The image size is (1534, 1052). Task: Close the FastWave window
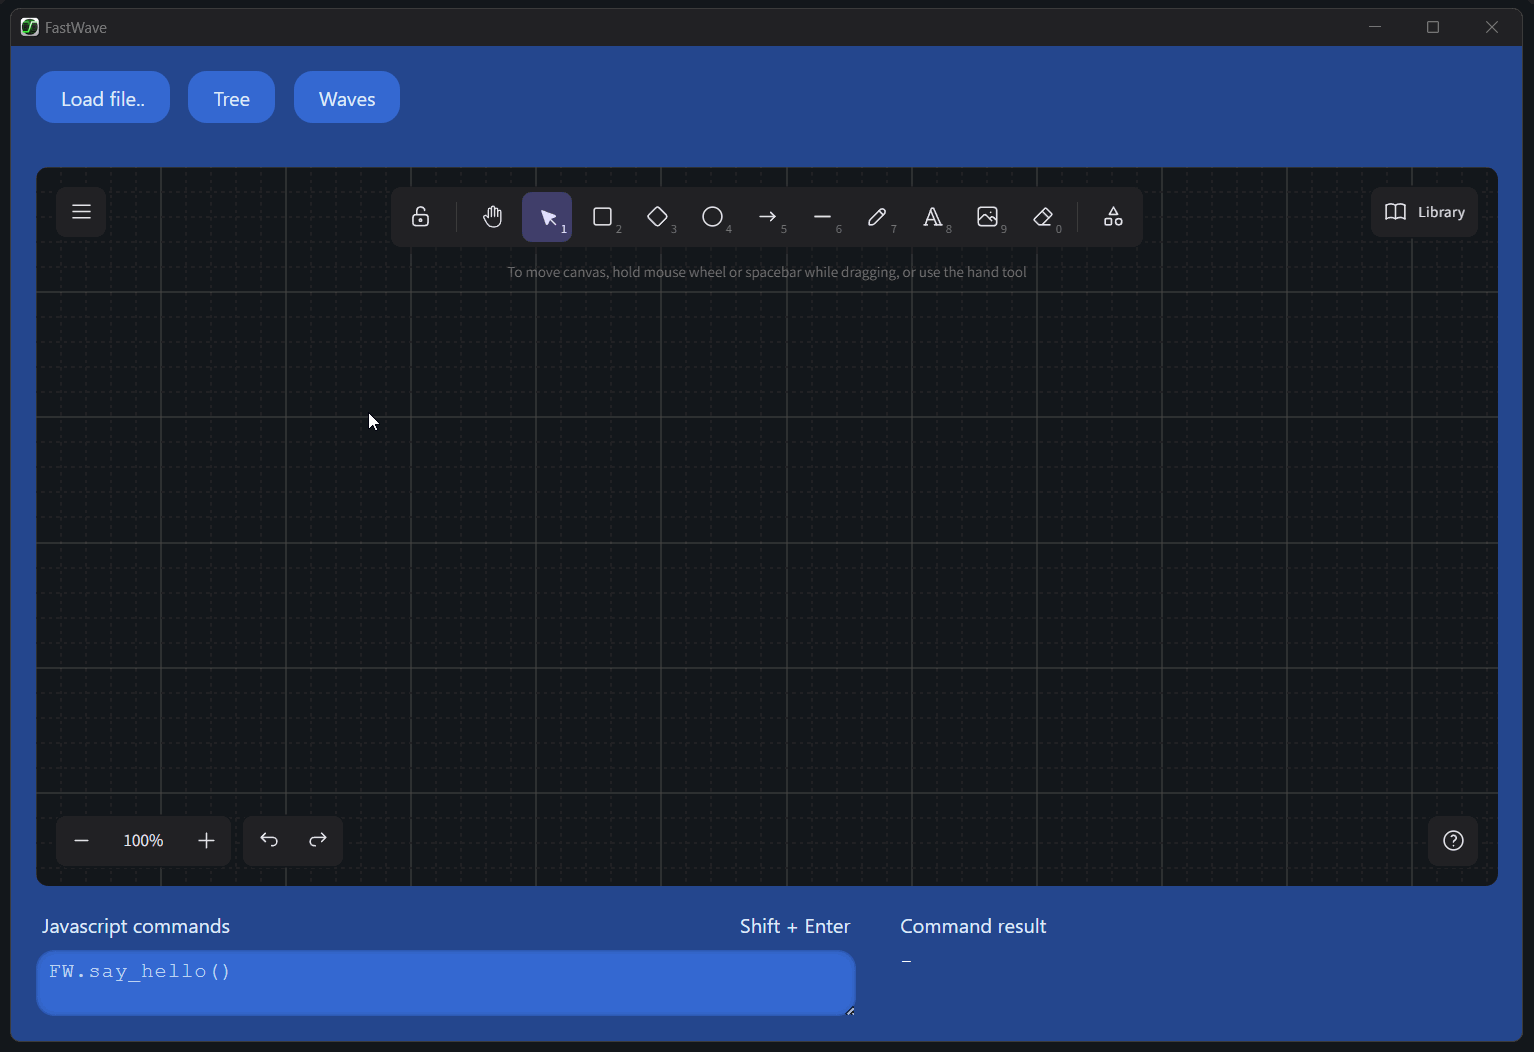[1492, 27]
